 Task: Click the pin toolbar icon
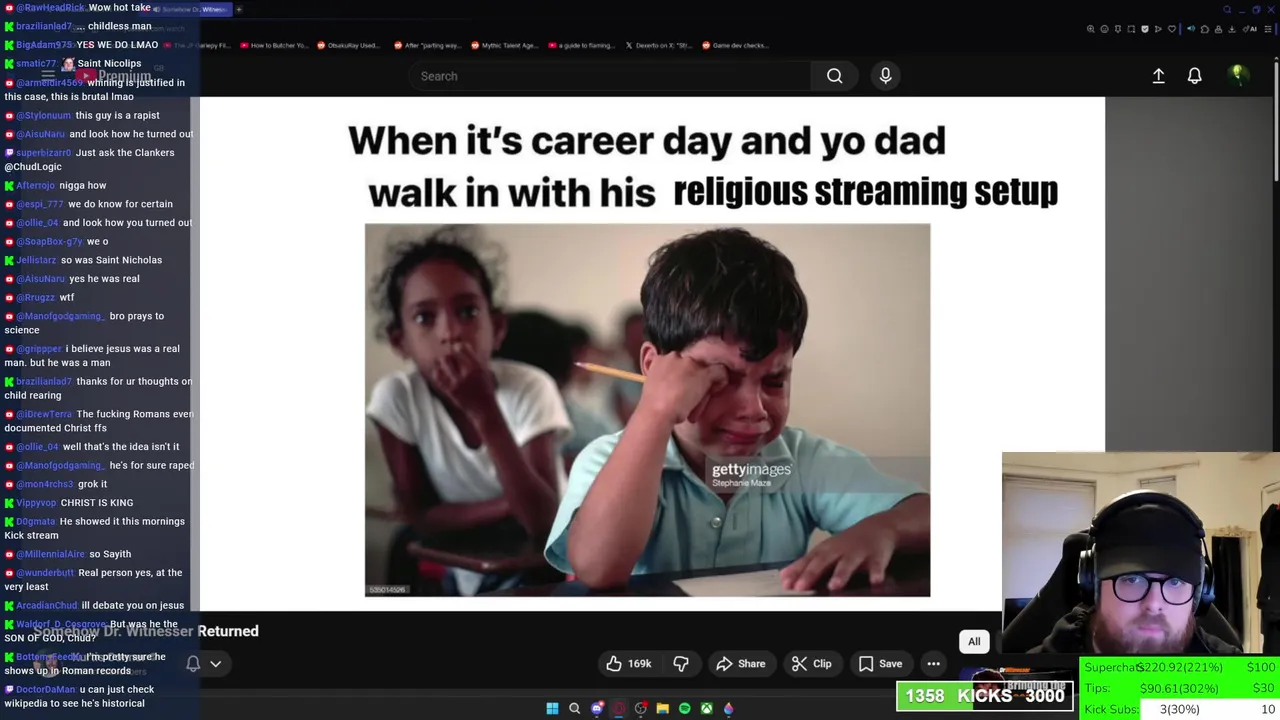pos(1118,29)
